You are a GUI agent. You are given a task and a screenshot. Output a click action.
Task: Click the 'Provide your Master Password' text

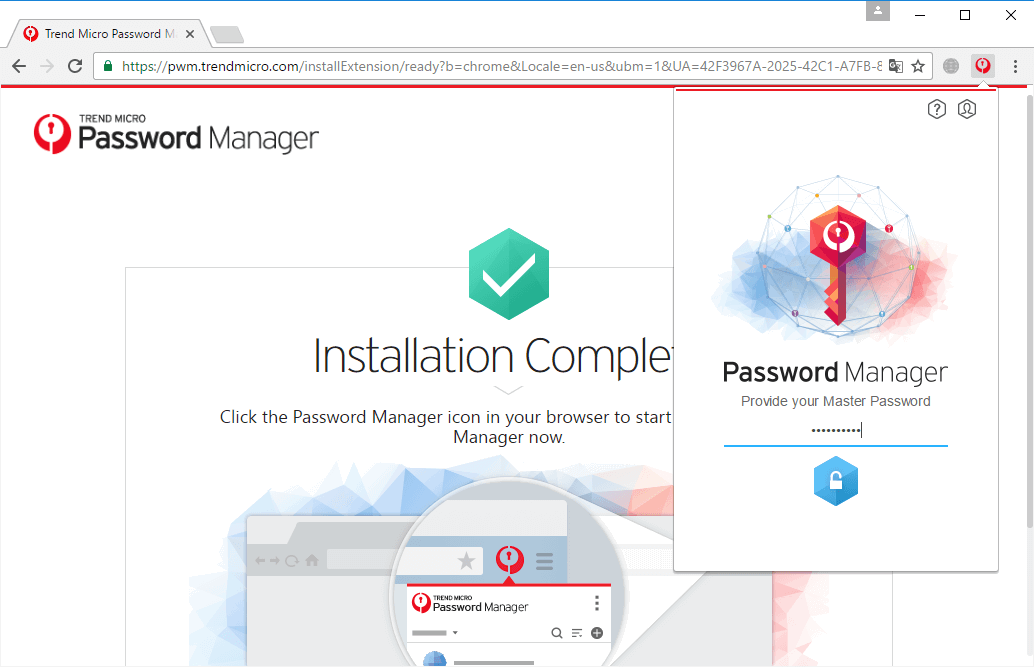[836, 401]
